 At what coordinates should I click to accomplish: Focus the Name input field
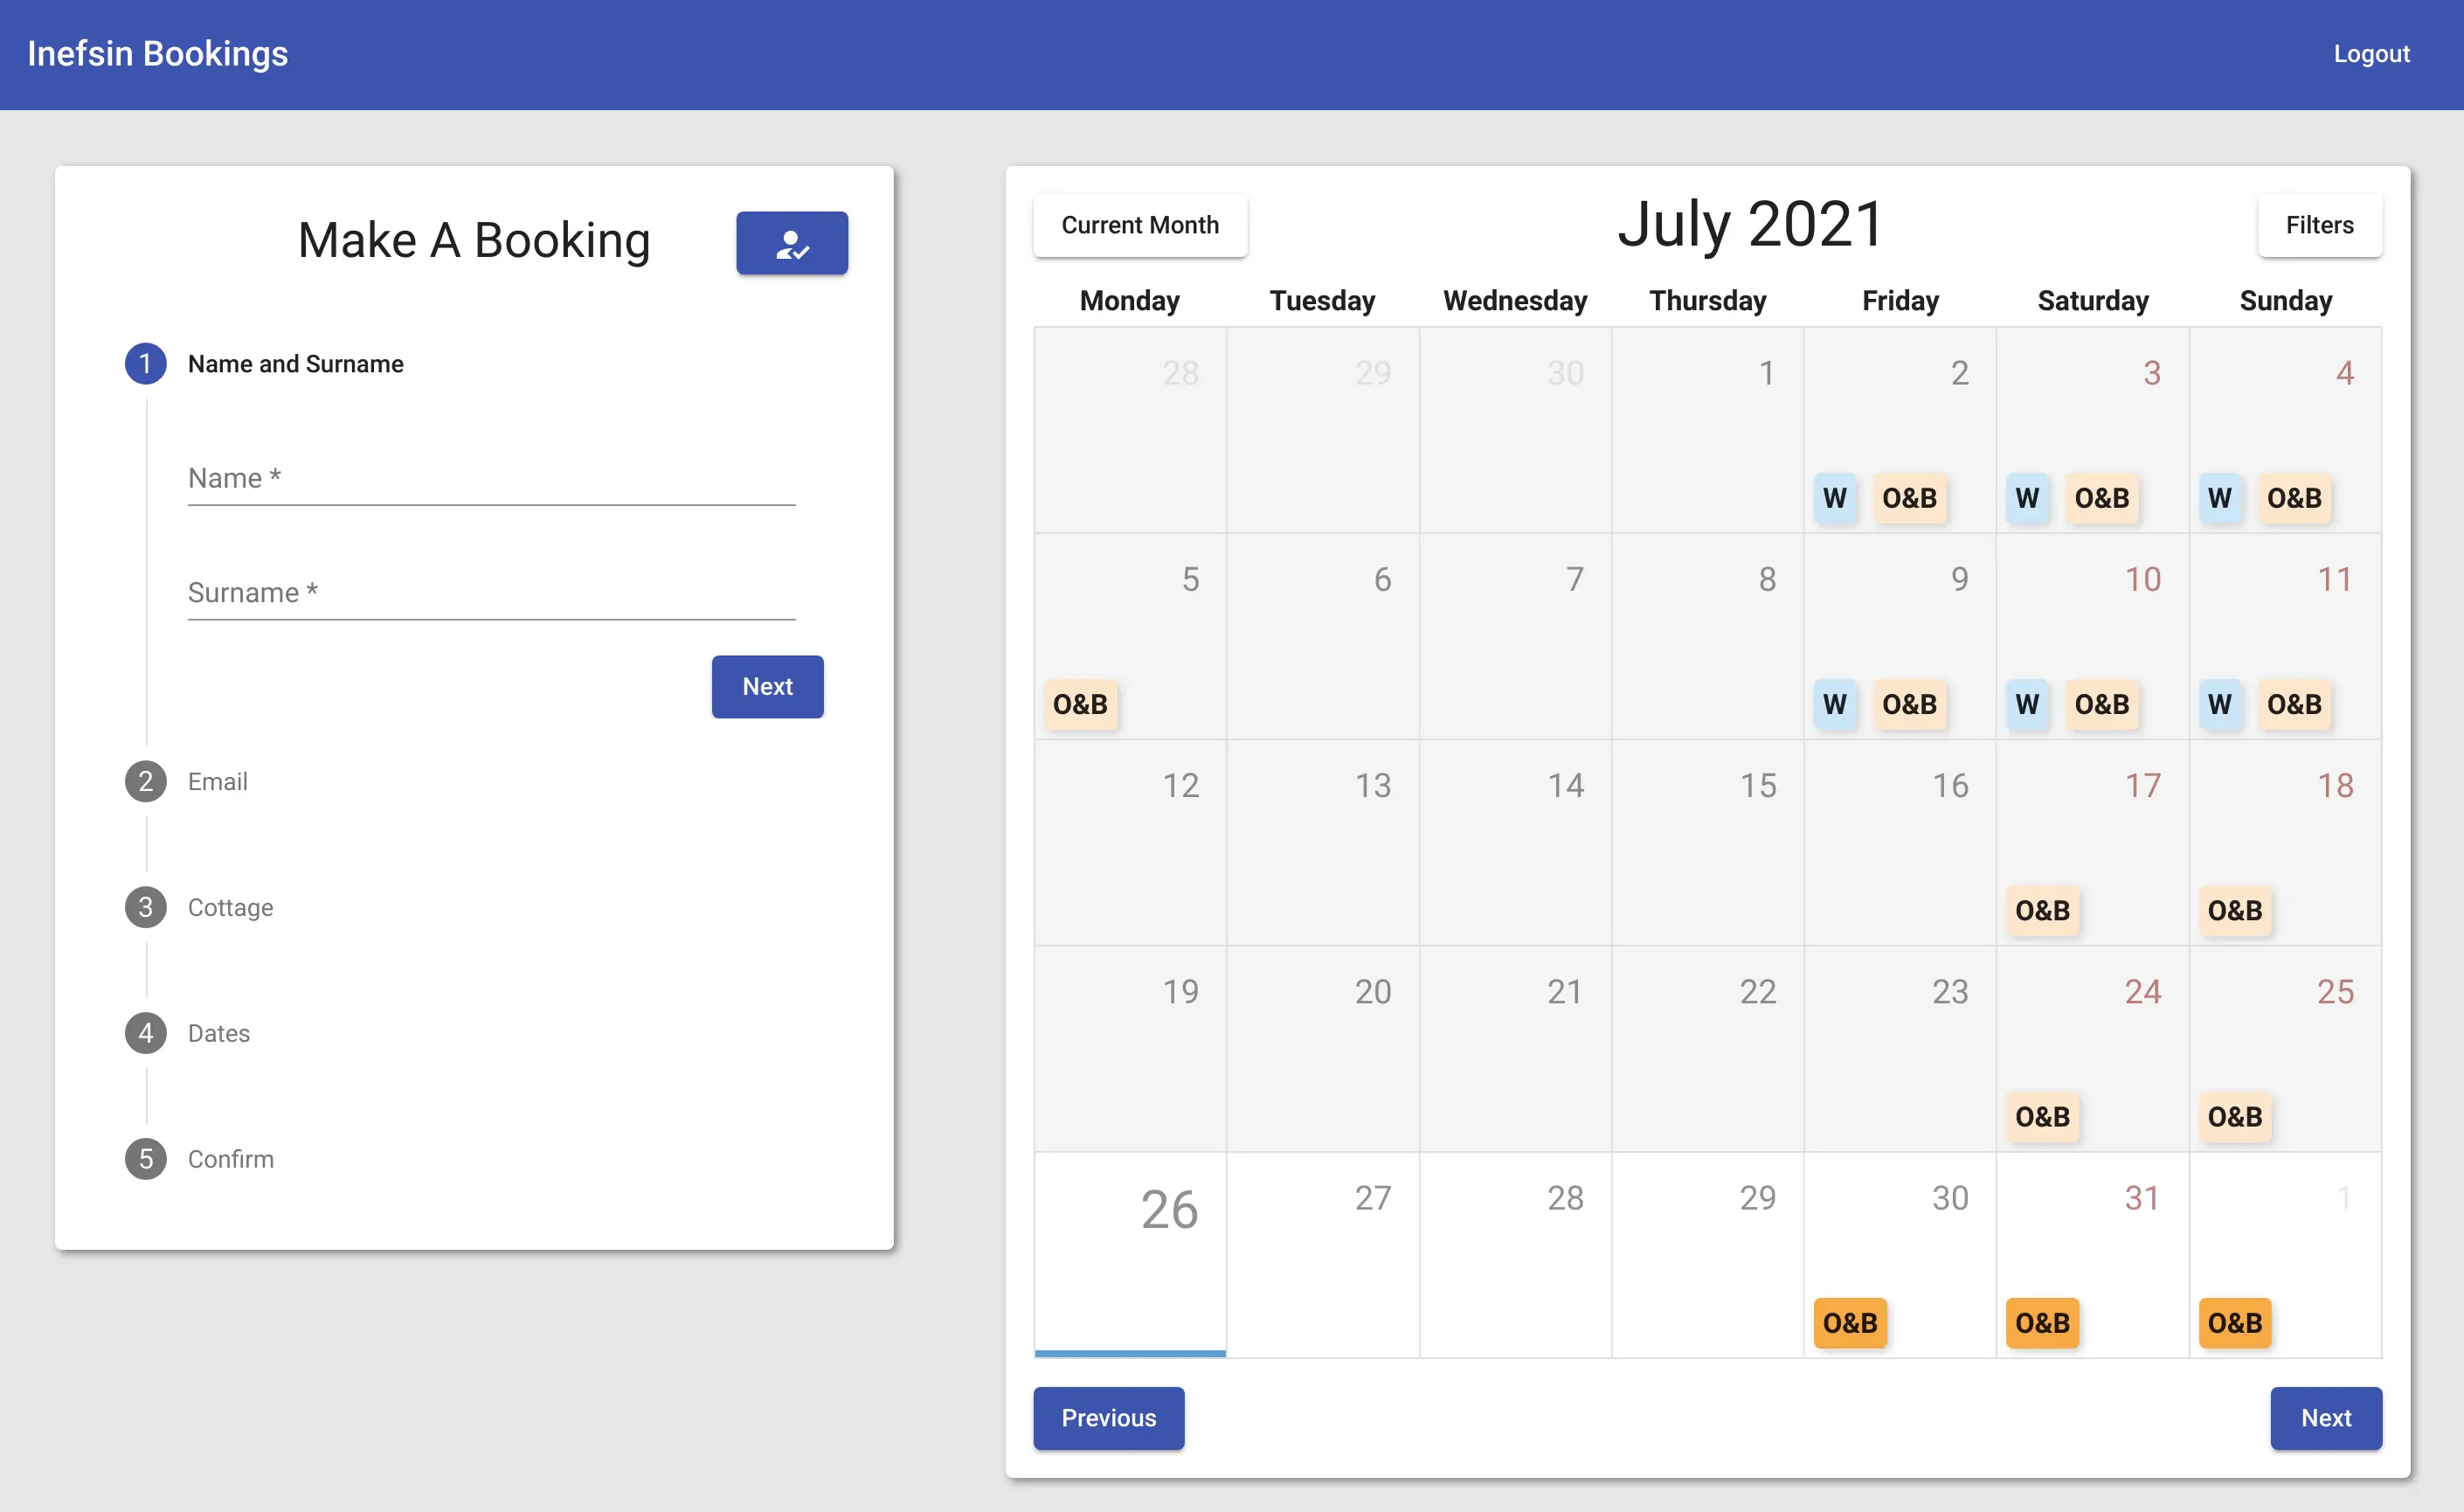click(491, 479)
